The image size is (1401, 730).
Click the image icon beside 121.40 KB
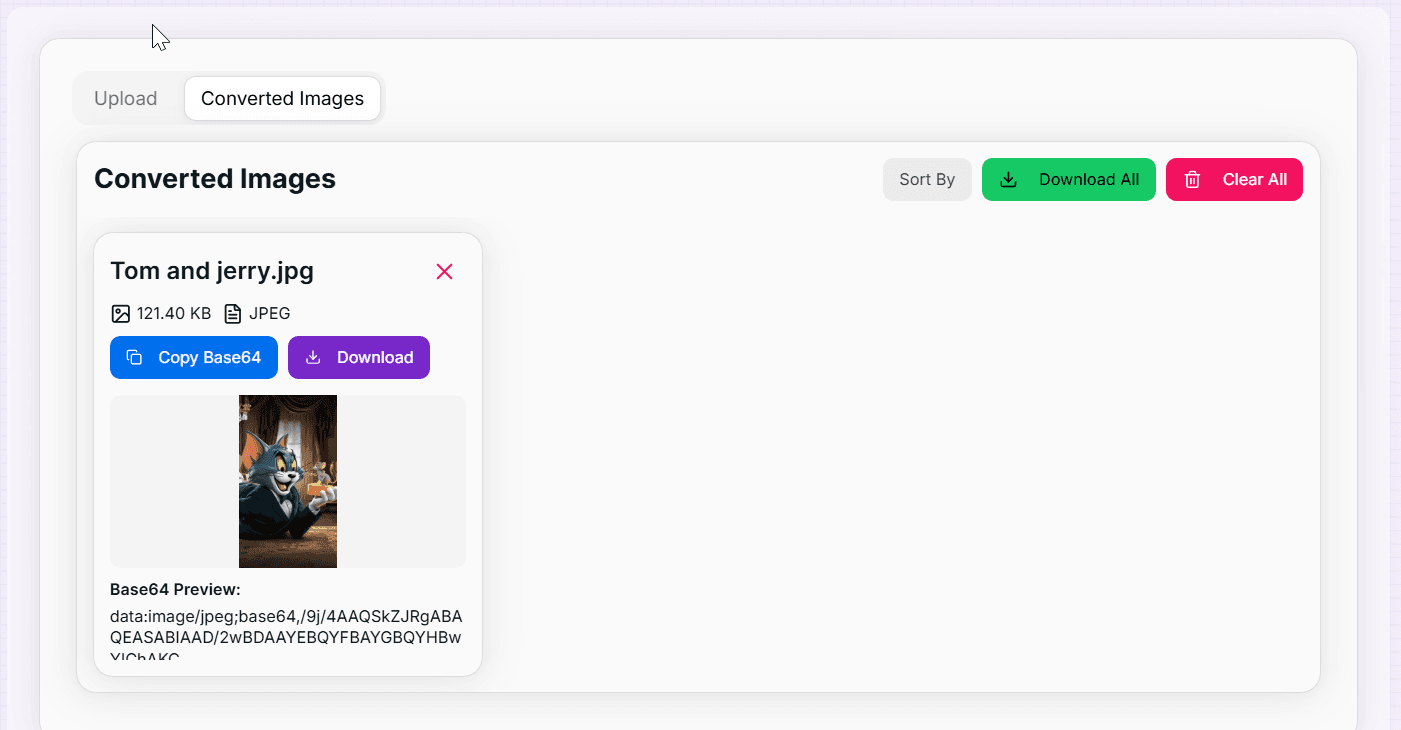(x=120, y=313)
